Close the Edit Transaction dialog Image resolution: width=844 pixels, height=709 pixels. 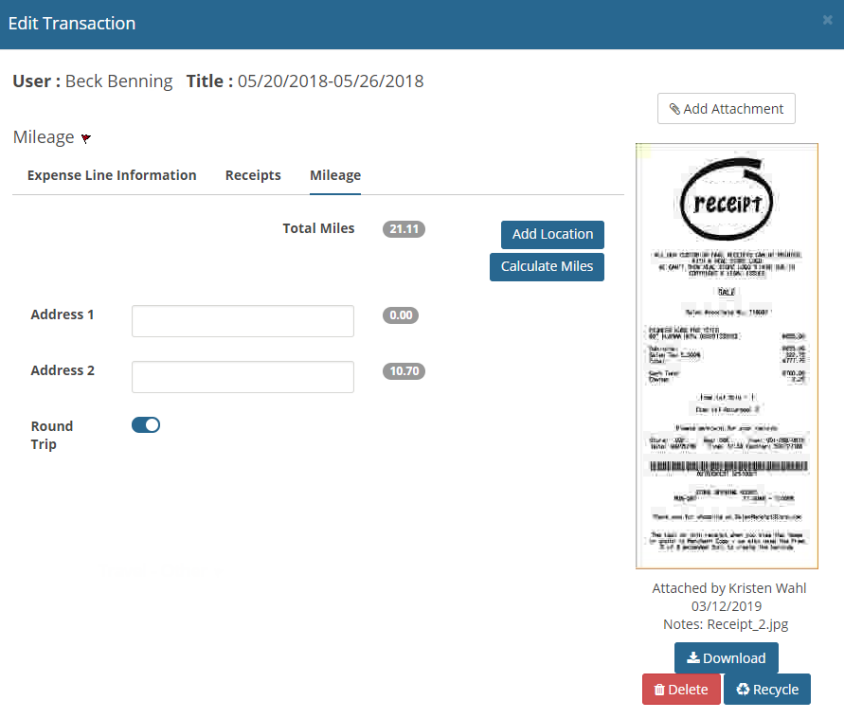[x=827, y=20]
